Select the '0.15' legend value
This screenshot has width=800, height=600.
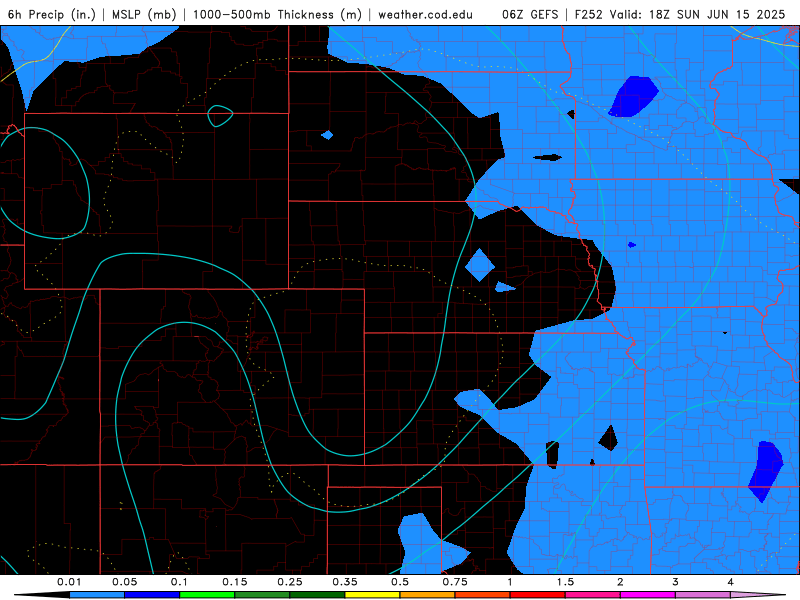pos(235,582)
